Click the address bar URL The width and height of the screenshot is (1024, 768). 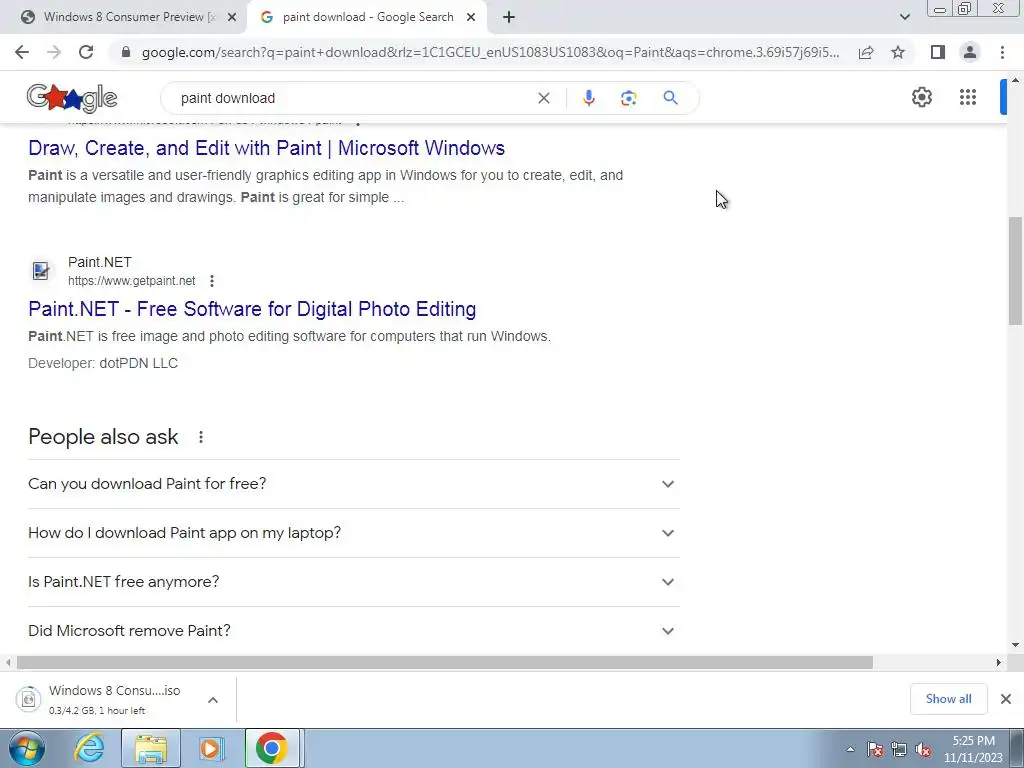pos(490,52)
